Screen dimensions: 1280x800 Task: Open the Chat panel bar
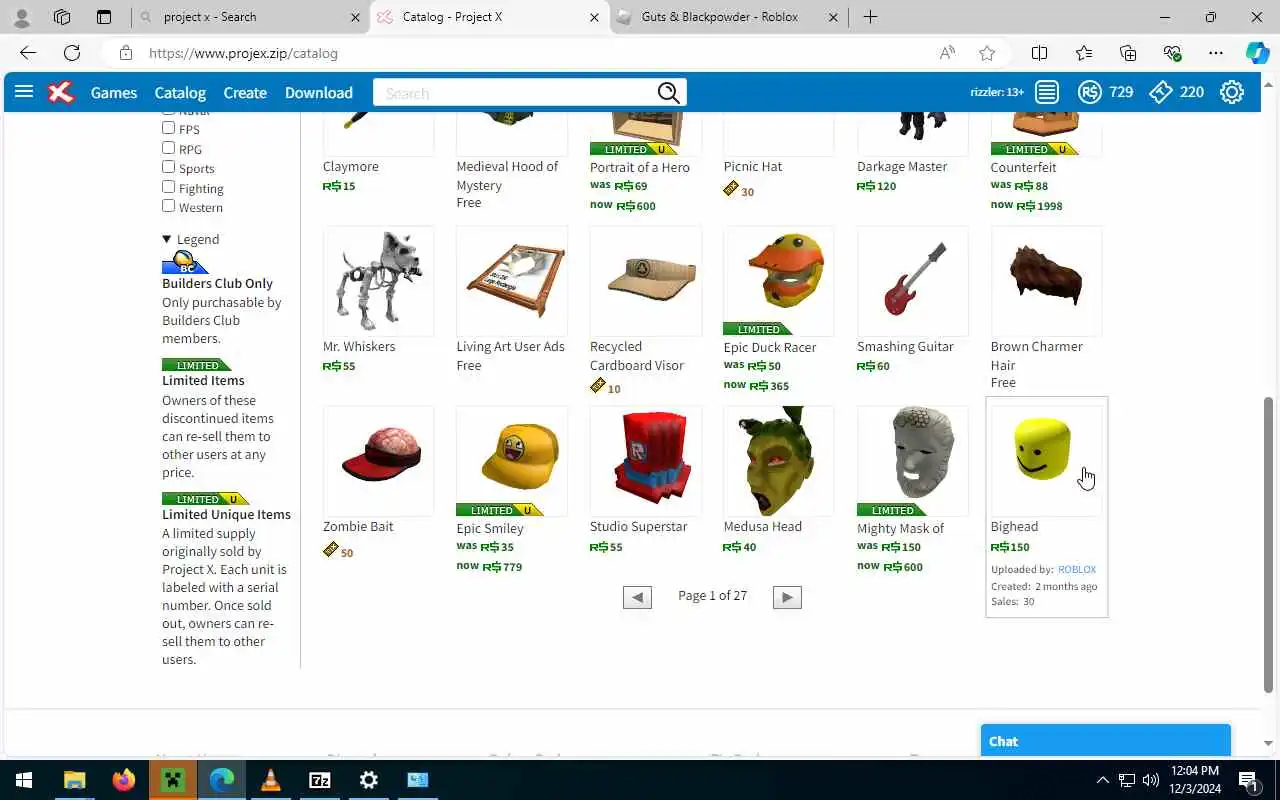[1105, 741]
